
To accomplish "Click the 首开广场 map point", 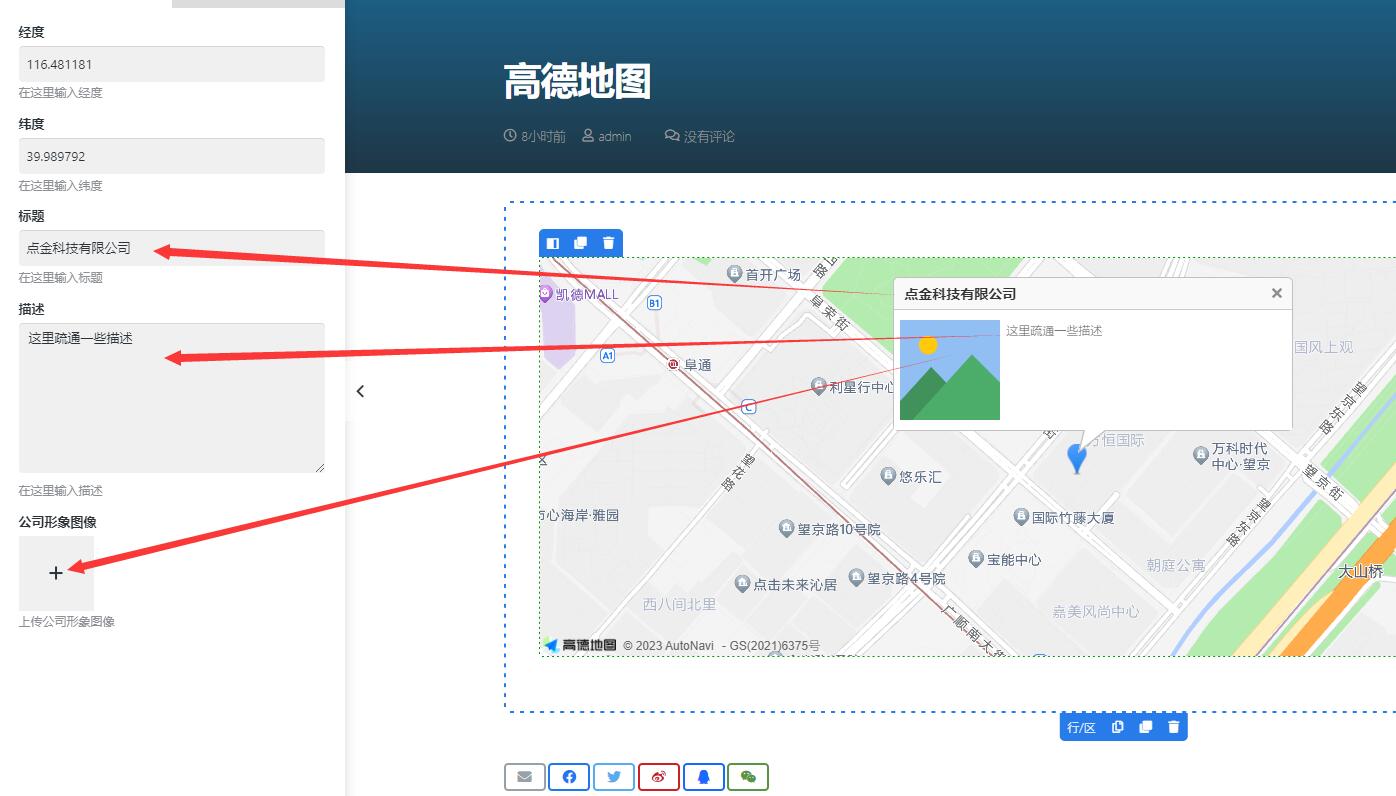I will [x=764, y=274].
